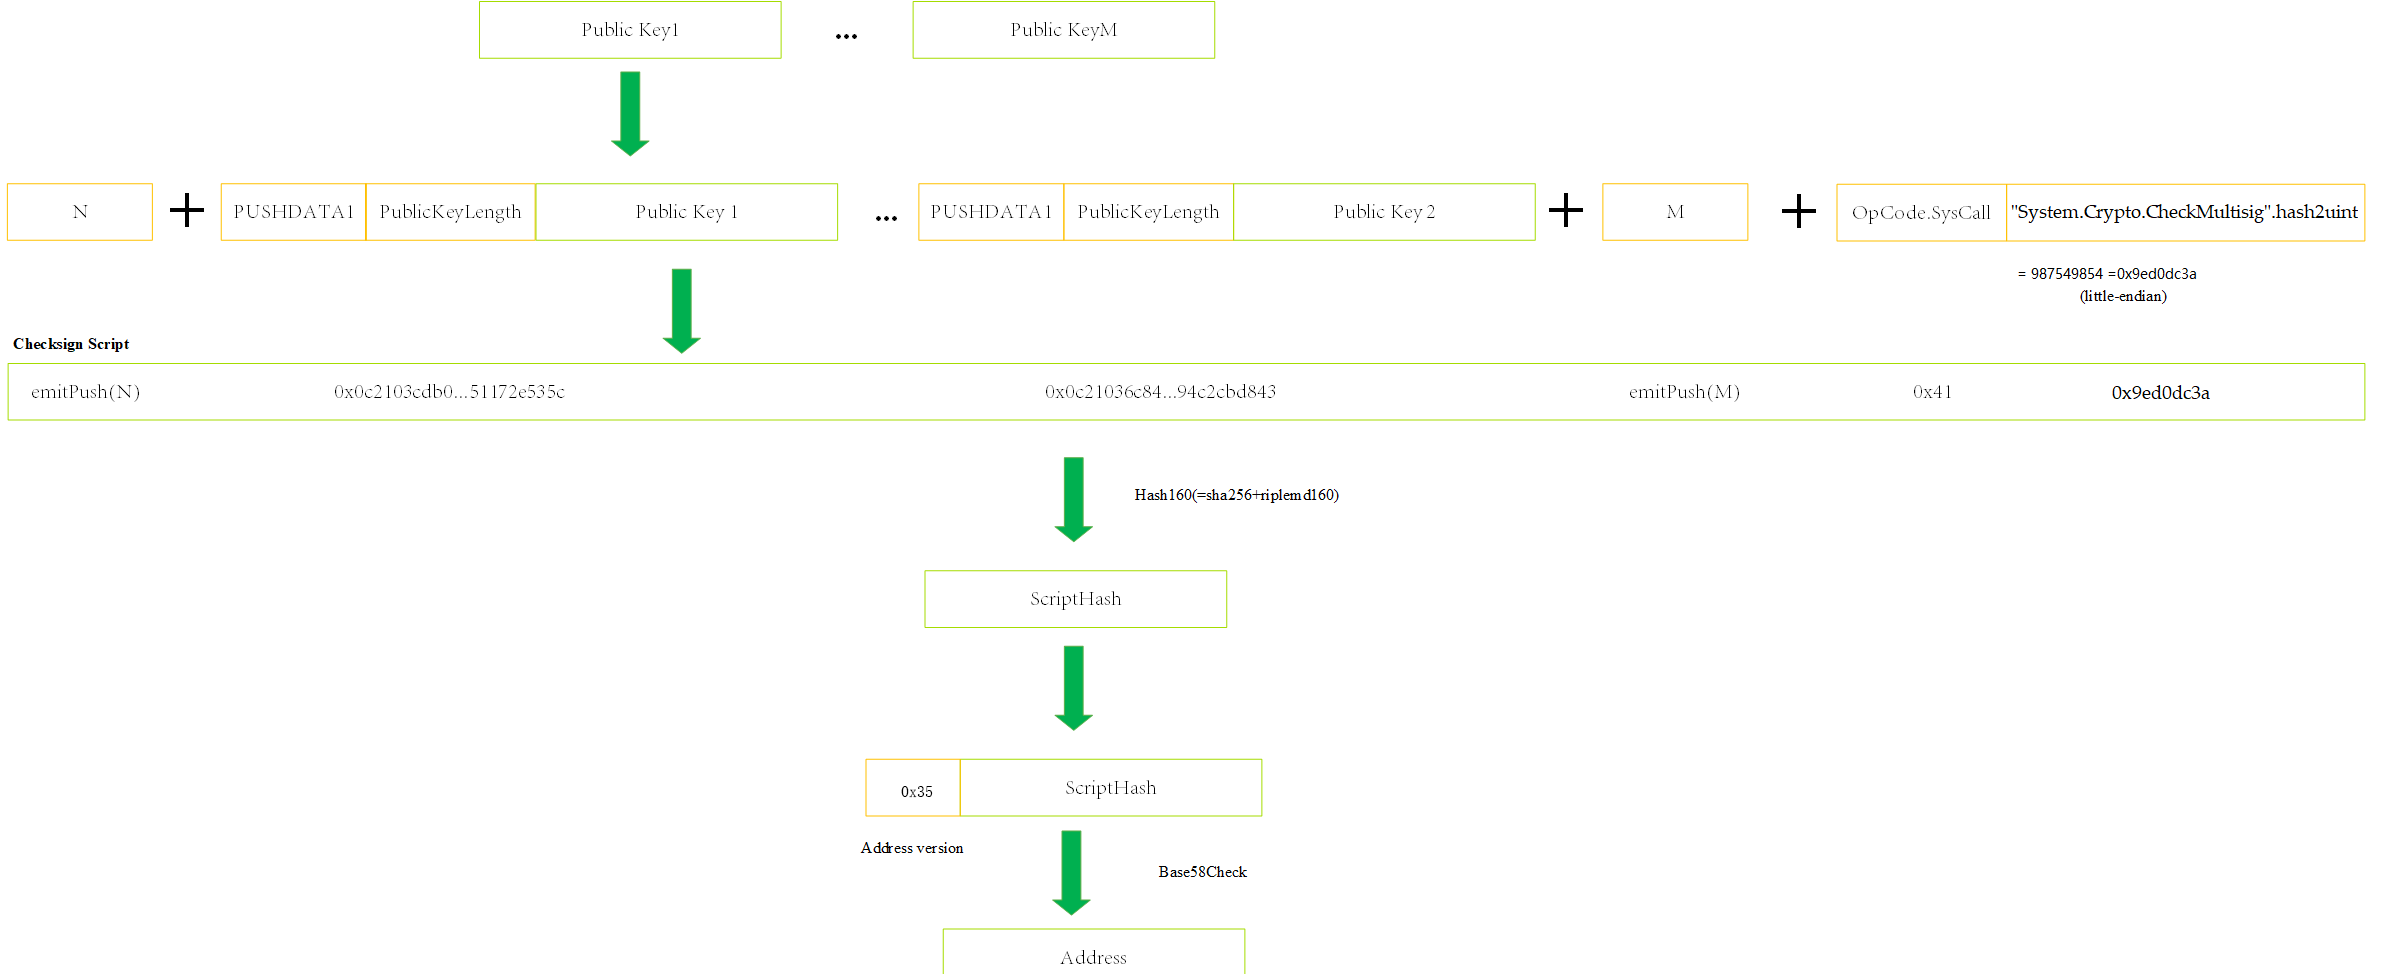Click 0x0c2103cdb0...51172e535c value

coord(449,392)
